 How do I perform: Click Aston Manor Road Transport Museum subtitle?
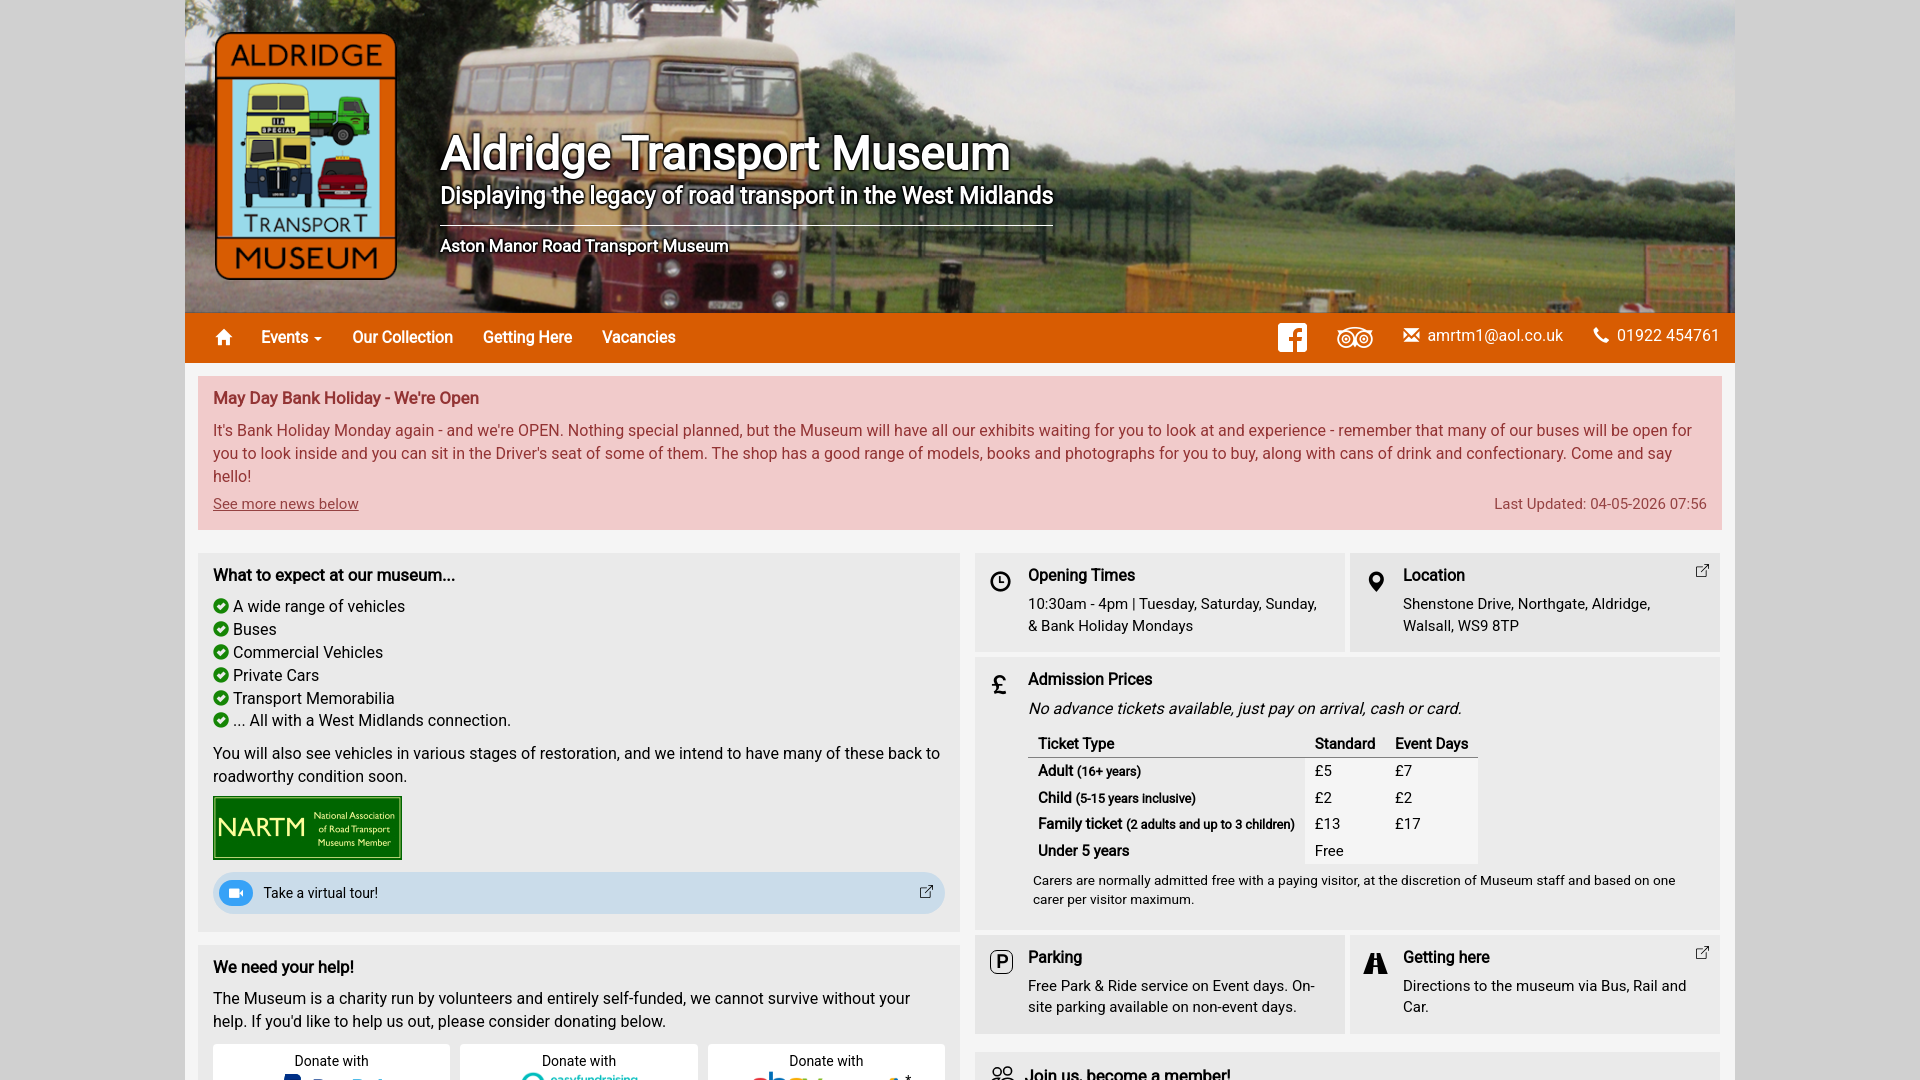[x=584, y=246]
